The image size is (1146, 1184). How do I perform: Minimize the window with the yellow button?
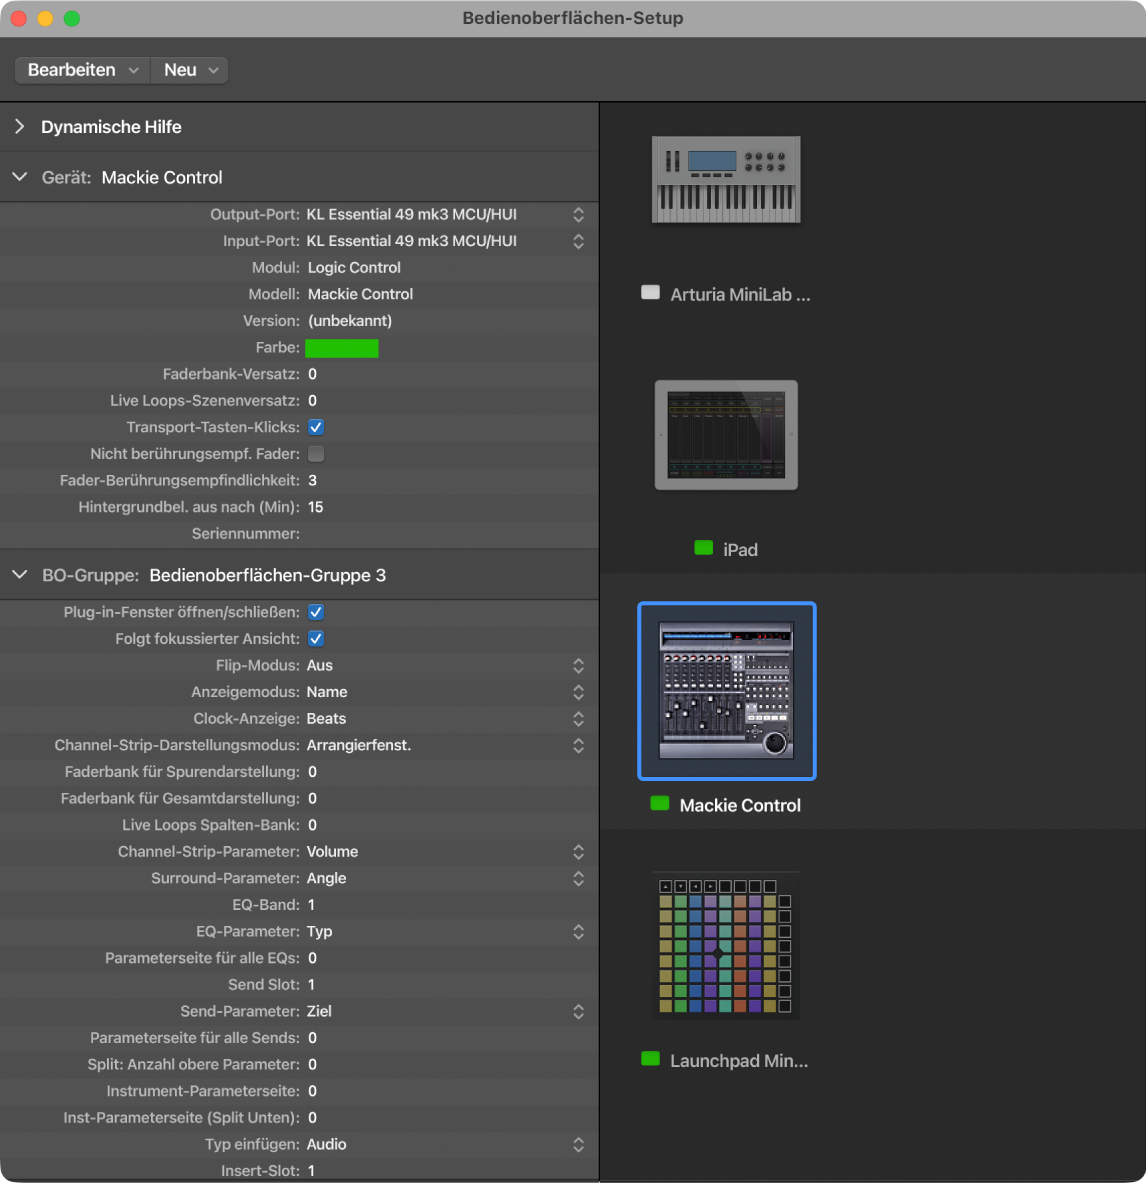coord(45,18)
